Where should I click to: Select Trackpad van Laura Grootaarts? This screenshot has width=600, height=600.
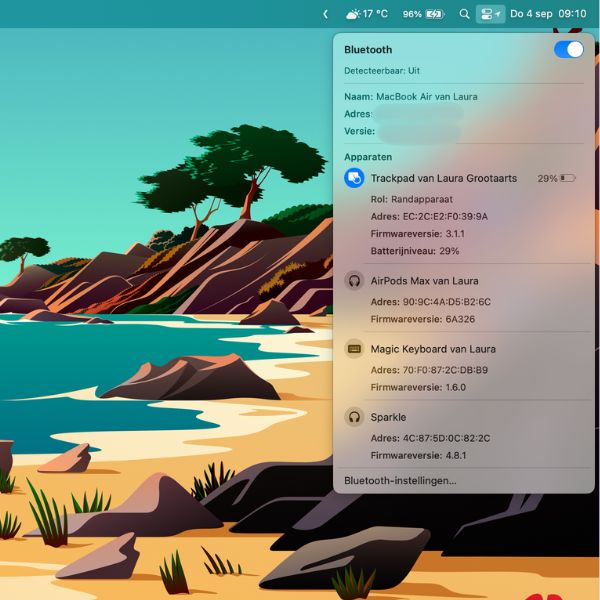443,178
